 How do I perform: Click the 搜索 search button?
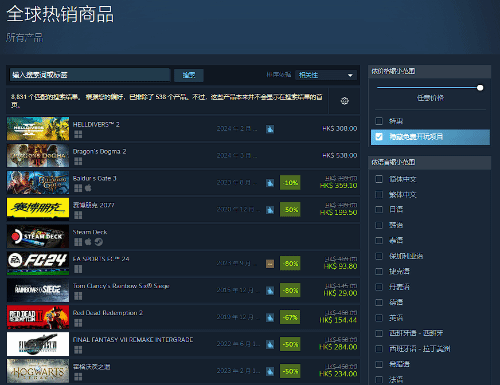189,75
